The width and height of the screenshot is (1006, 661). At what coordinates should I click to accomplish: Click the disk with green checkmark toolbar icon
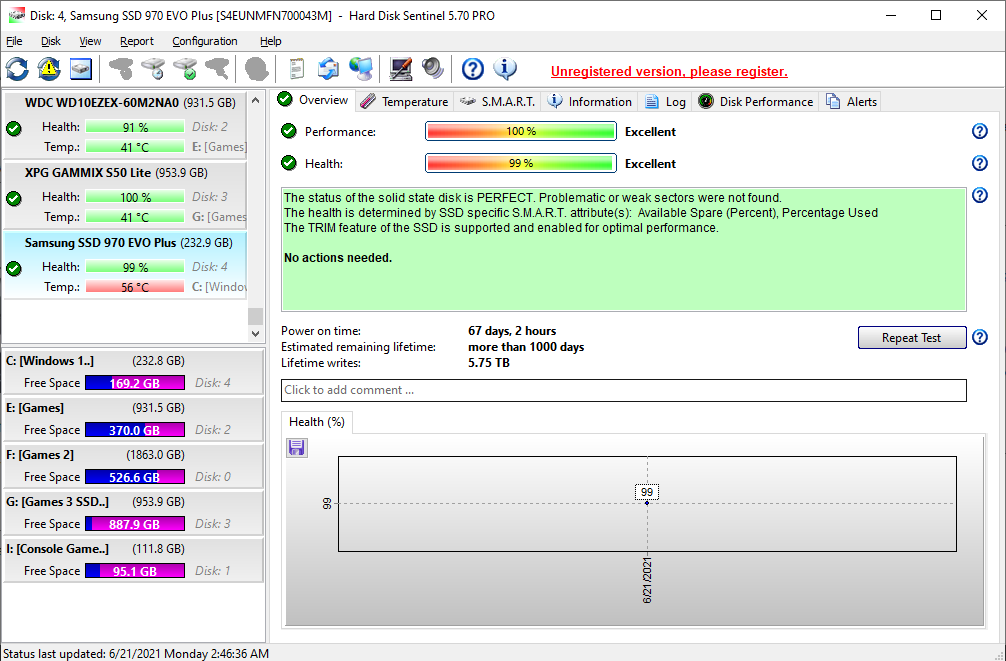pyautogui.click(x=185, y=69)
